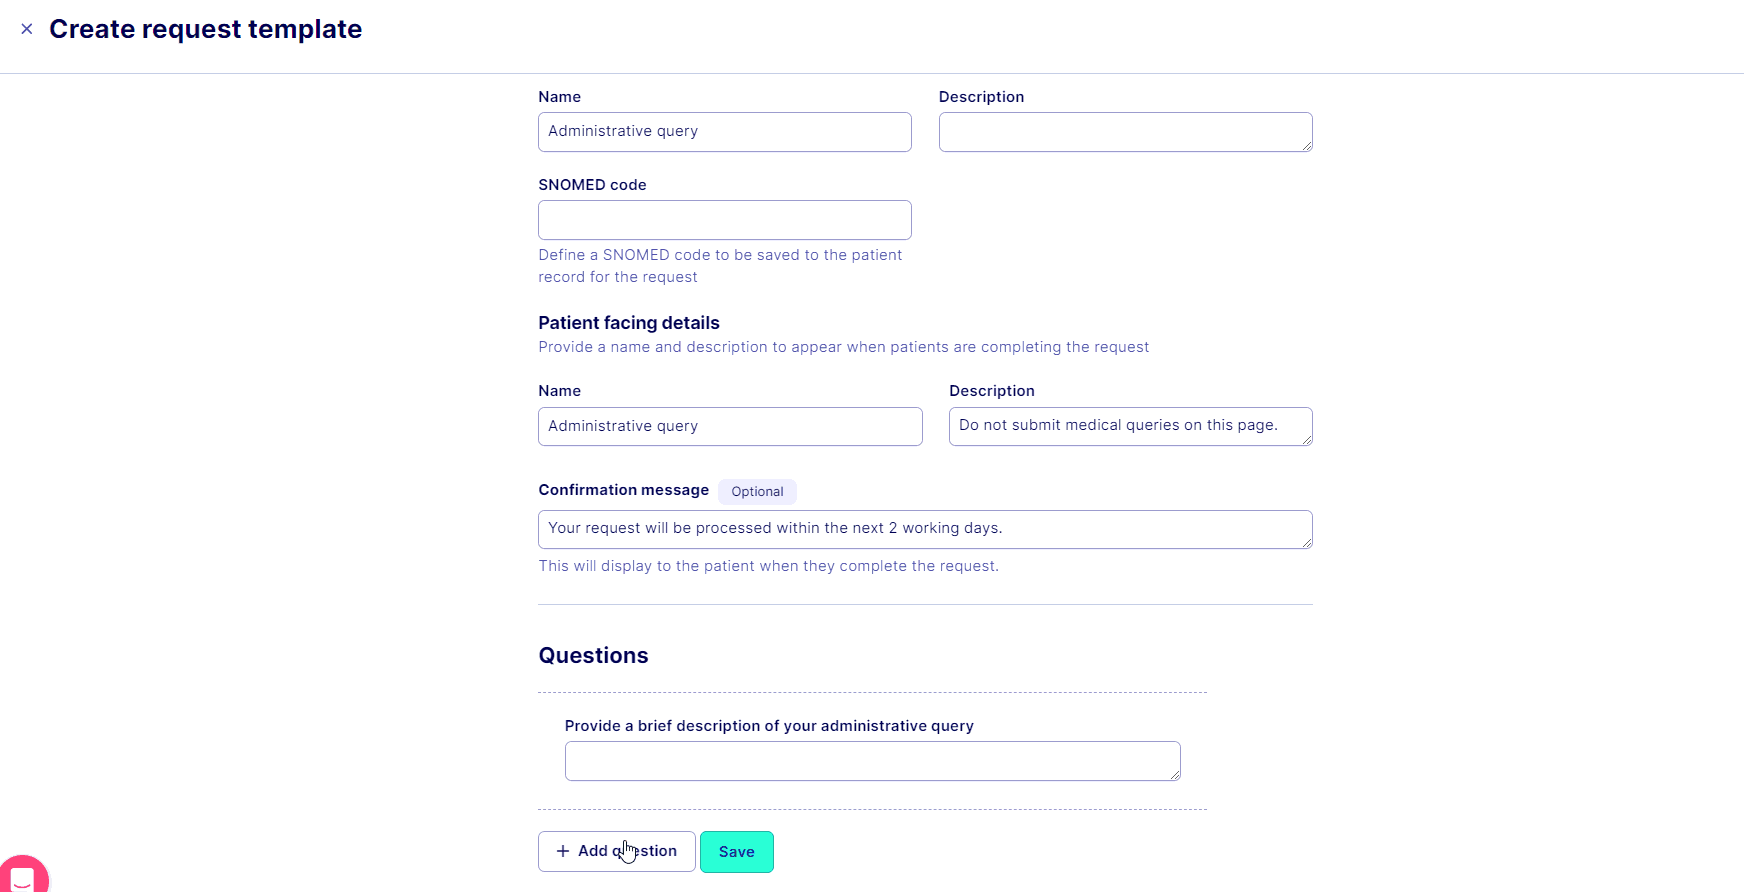Click the Questions section heading

coord(593,656)
